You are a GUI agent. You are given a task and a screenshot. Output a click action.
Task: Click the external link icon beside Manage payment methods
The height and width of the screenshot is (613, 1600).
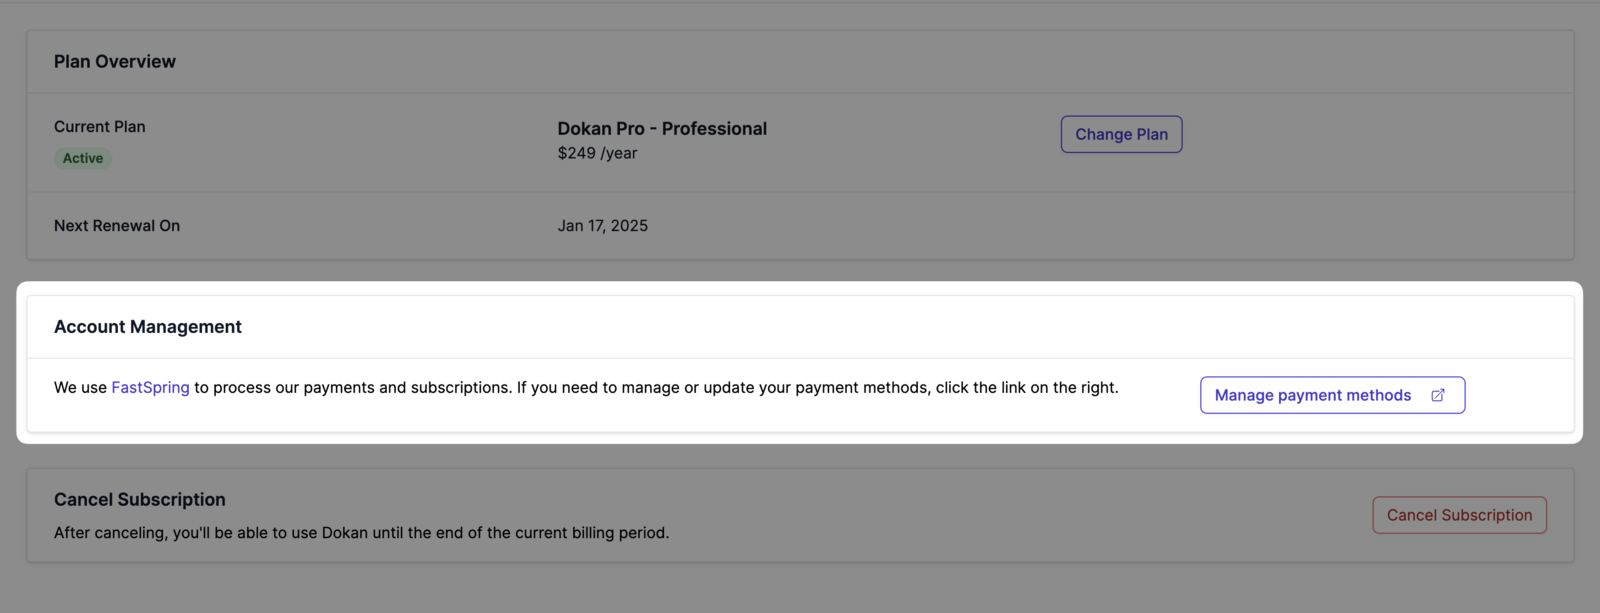pos(1438,395)
